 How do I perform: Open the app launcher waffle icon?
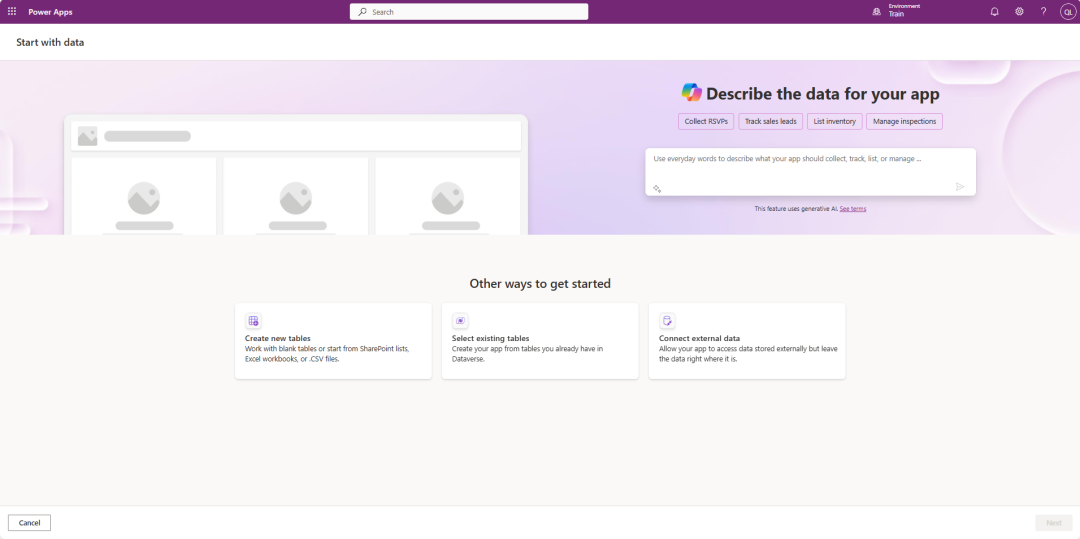click(12, 12)
